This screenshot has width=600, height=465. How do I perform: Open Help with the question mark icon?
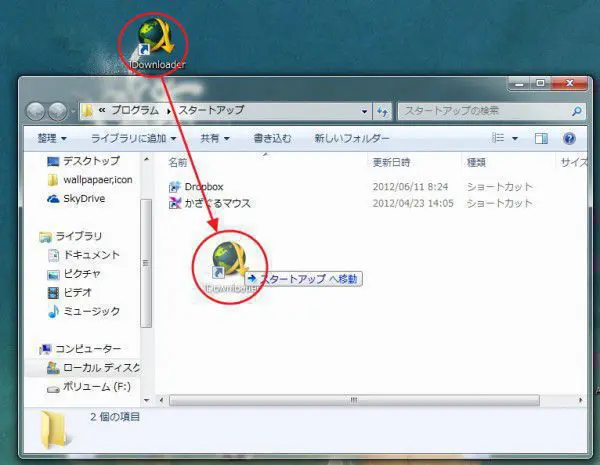click(x=569, y=138)
